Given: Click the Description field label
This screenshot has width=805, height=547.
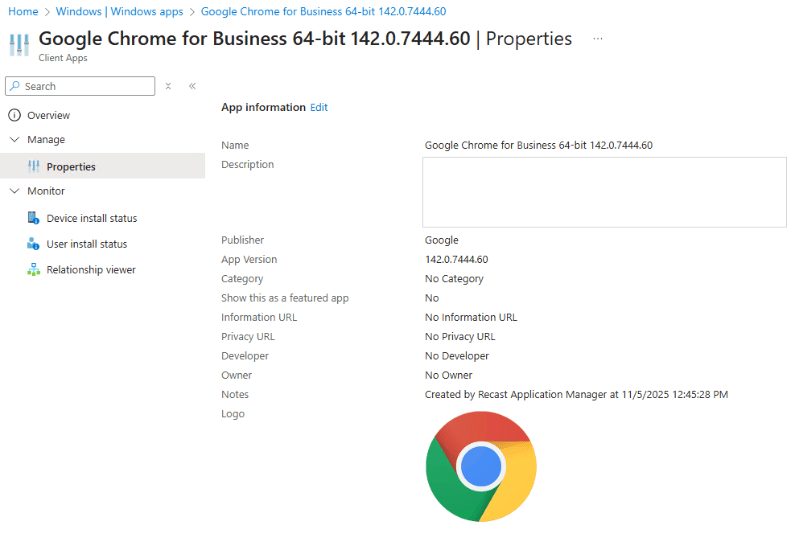Looking at the screenshot, I should pyautogui.click(x=247, y=164).
